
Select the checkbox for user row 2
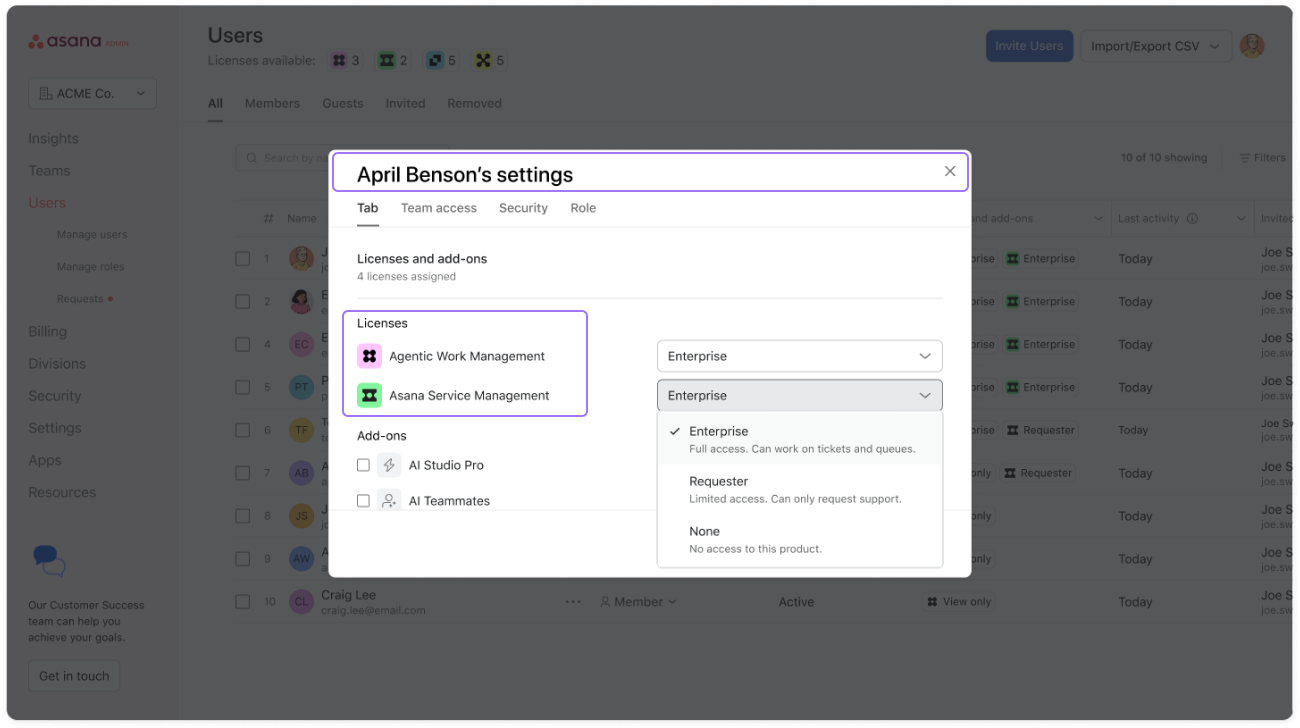click(243, 301)
